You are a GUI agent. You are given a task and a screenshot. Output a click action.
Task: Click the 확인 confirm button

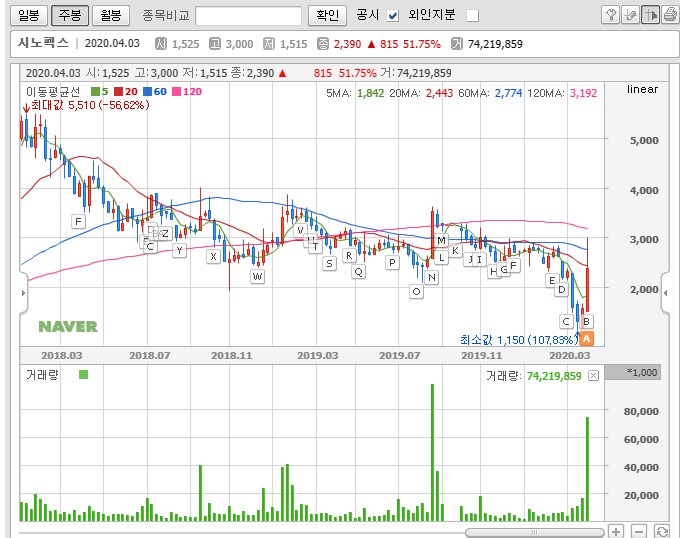click(327, 16)
